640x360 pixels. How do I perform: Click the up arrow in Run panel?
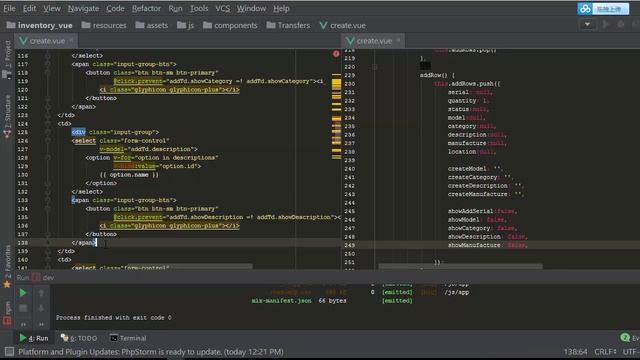(x=41, y=293)
